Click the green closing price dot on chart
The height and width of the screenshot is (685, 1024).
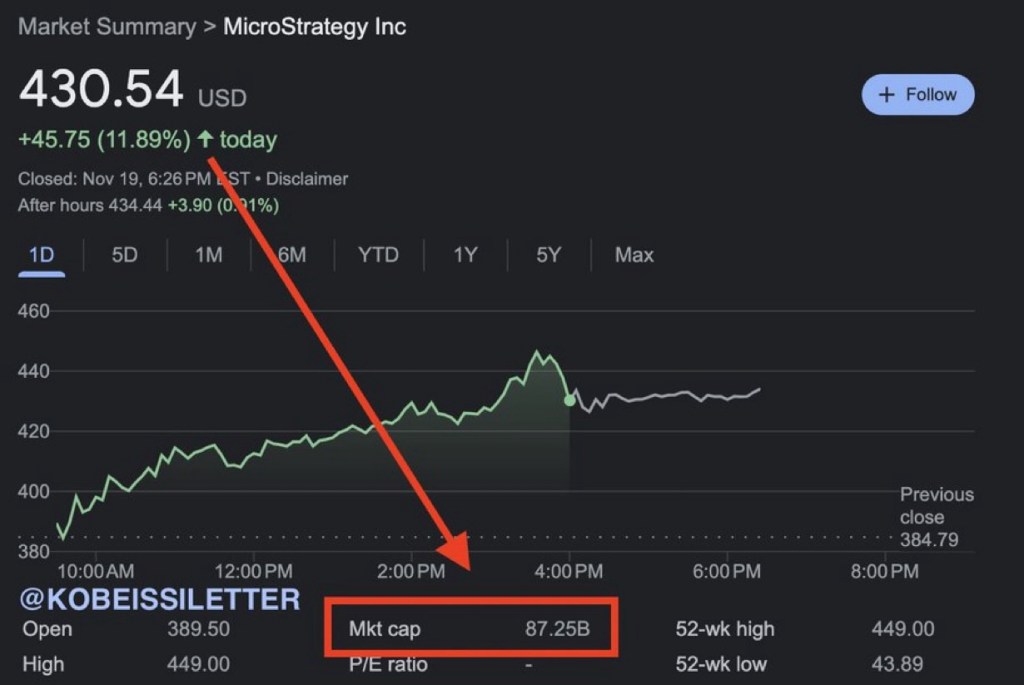pos(570,400)
